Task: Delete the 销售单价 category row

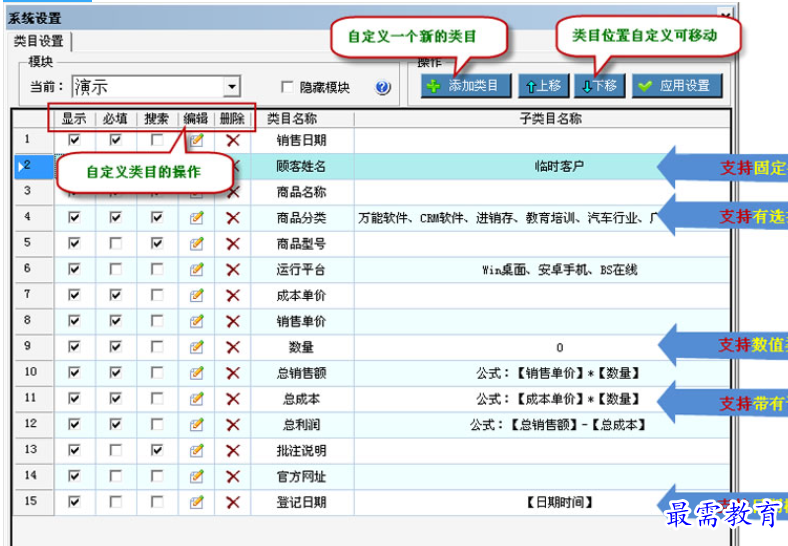Action: pyautogui.click(x=233, y=321)
